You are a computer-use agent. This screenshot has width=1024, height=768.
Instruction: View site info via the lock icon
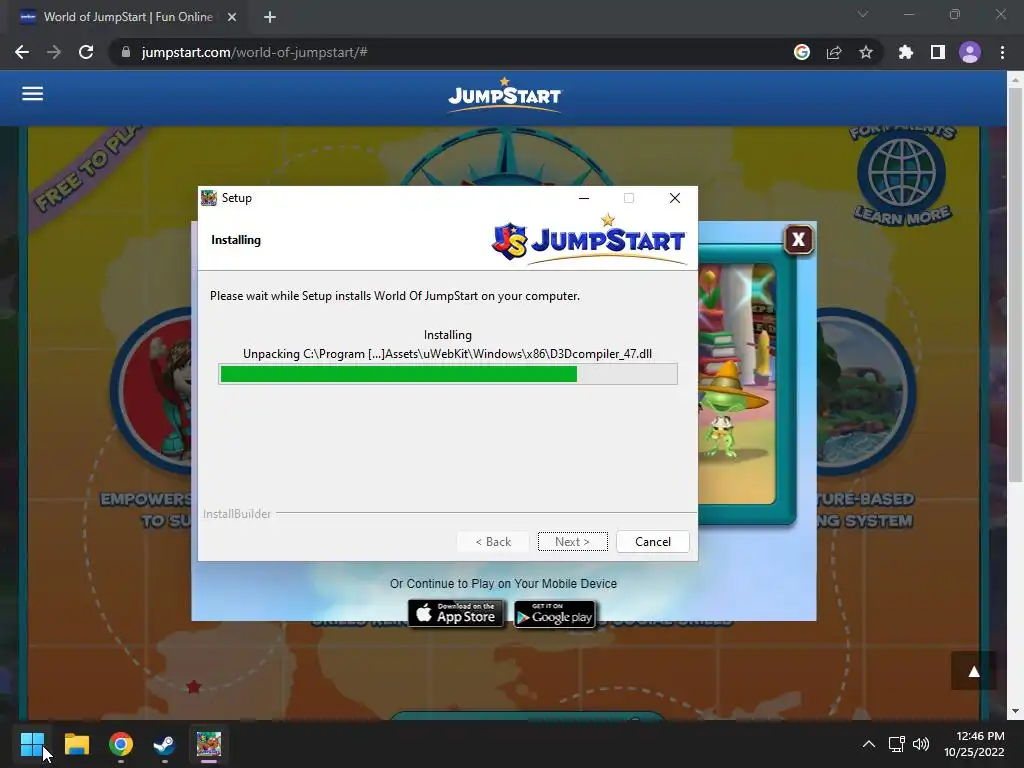point(126,52)
